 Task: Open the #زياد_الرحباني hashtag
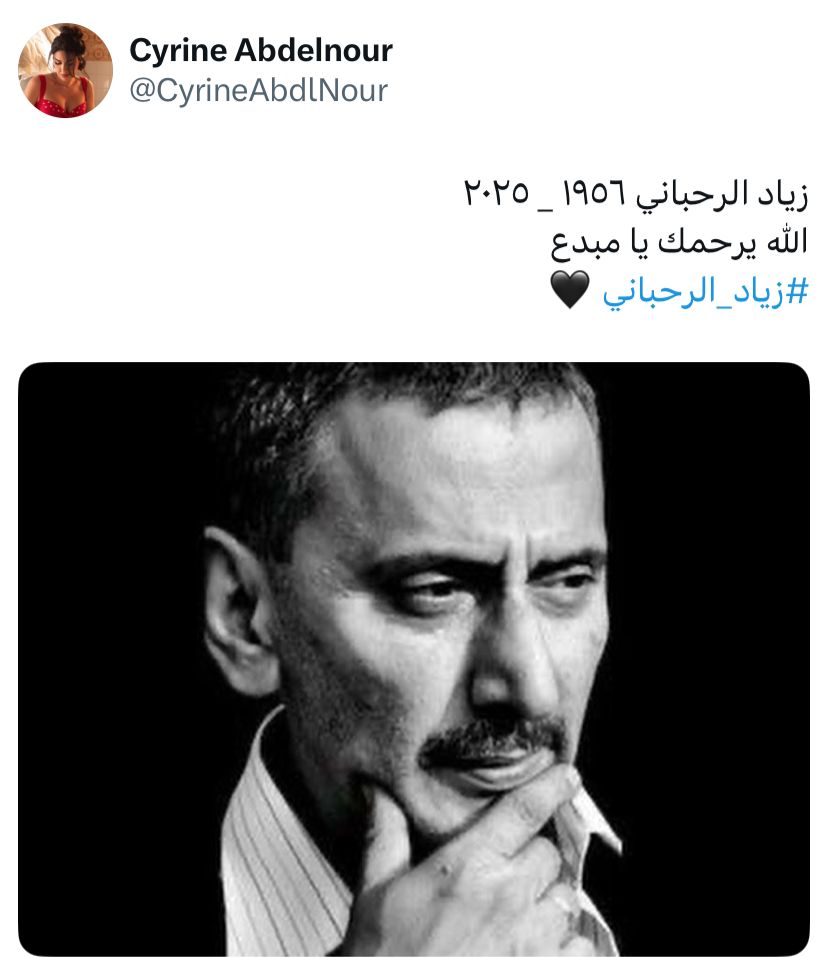click(x=705, y=291)
